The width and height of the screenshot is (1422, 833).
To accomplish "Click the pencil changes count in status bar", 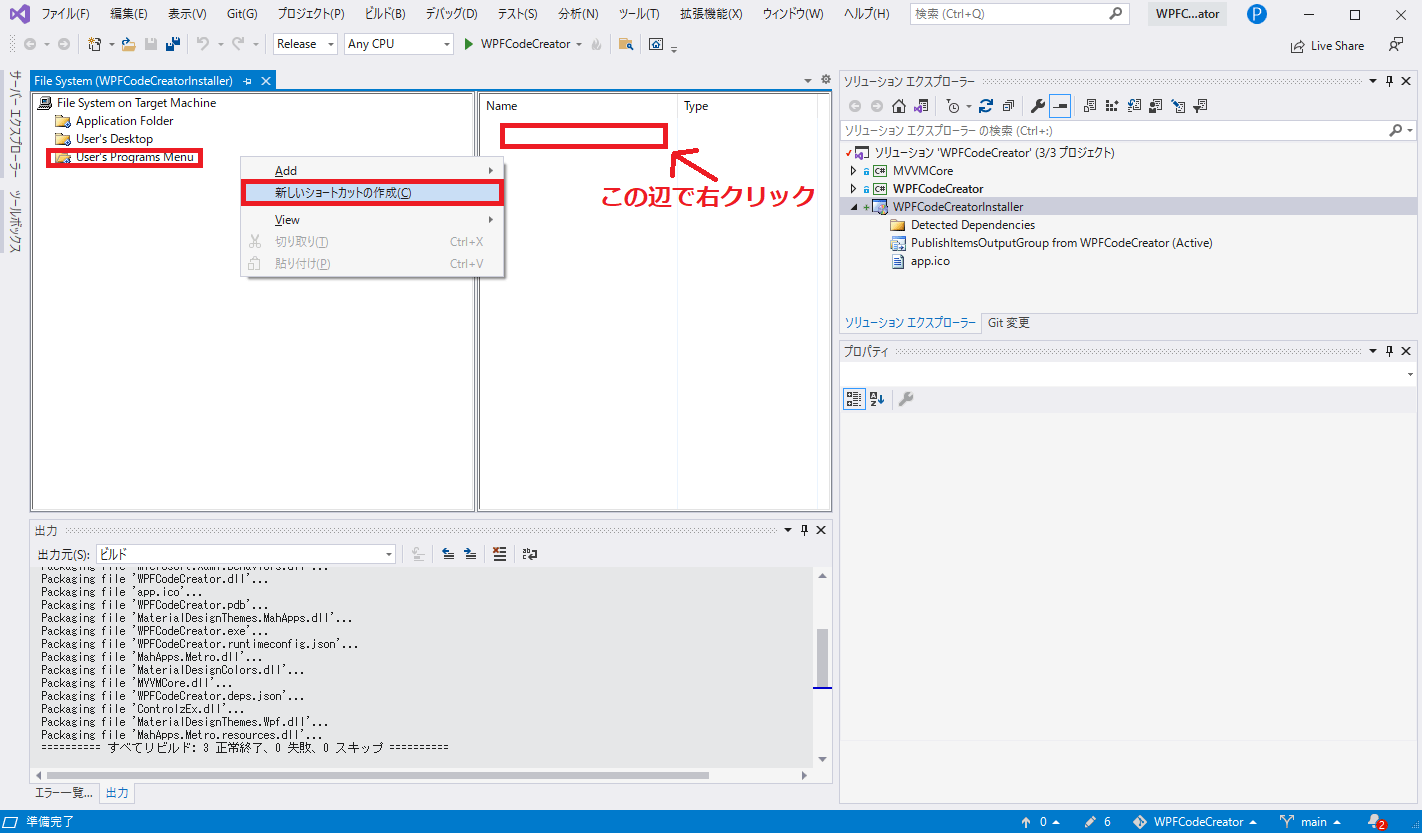I will point(1098,822).
